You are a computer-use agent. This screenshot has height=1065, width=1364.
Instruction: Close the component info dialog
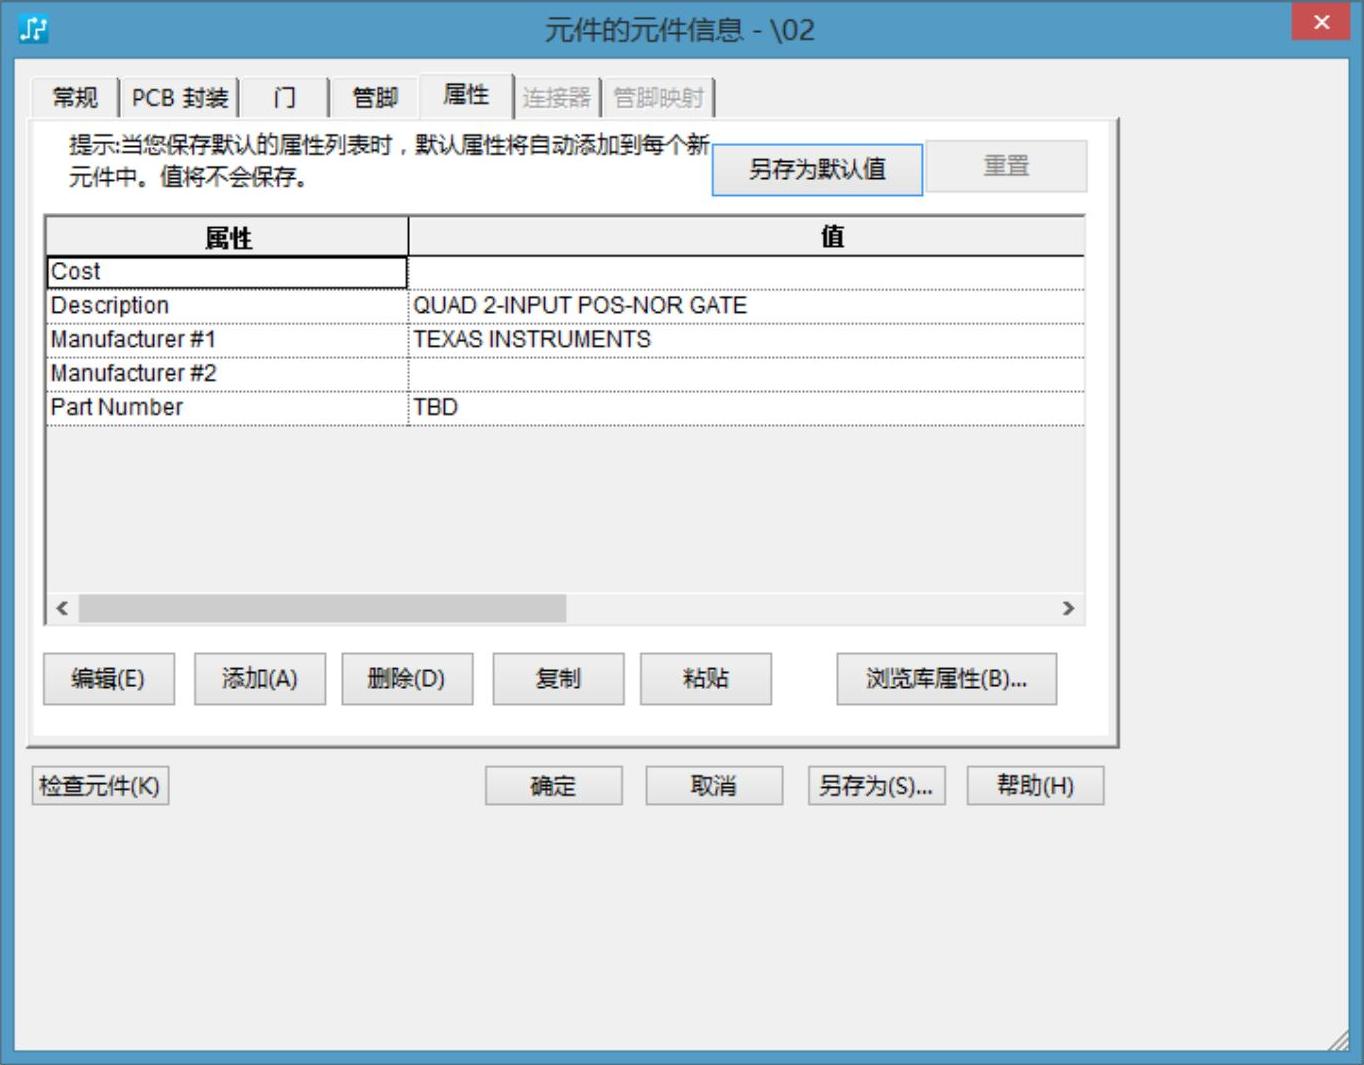(x=1320, y=22)
